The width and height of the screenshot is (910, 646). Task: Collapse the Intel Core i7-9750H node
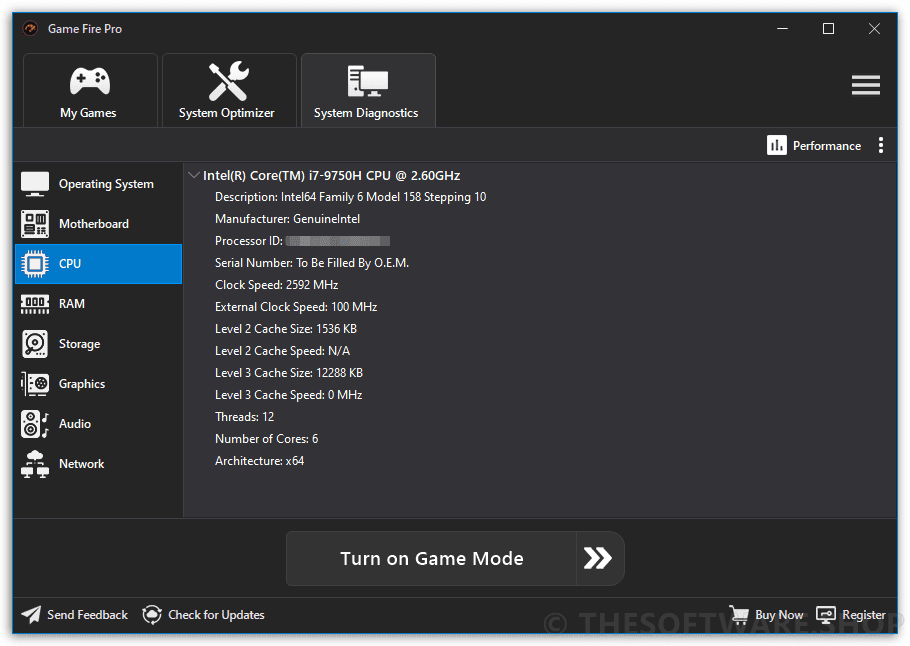pyautogui.click(x=194, y=175)
